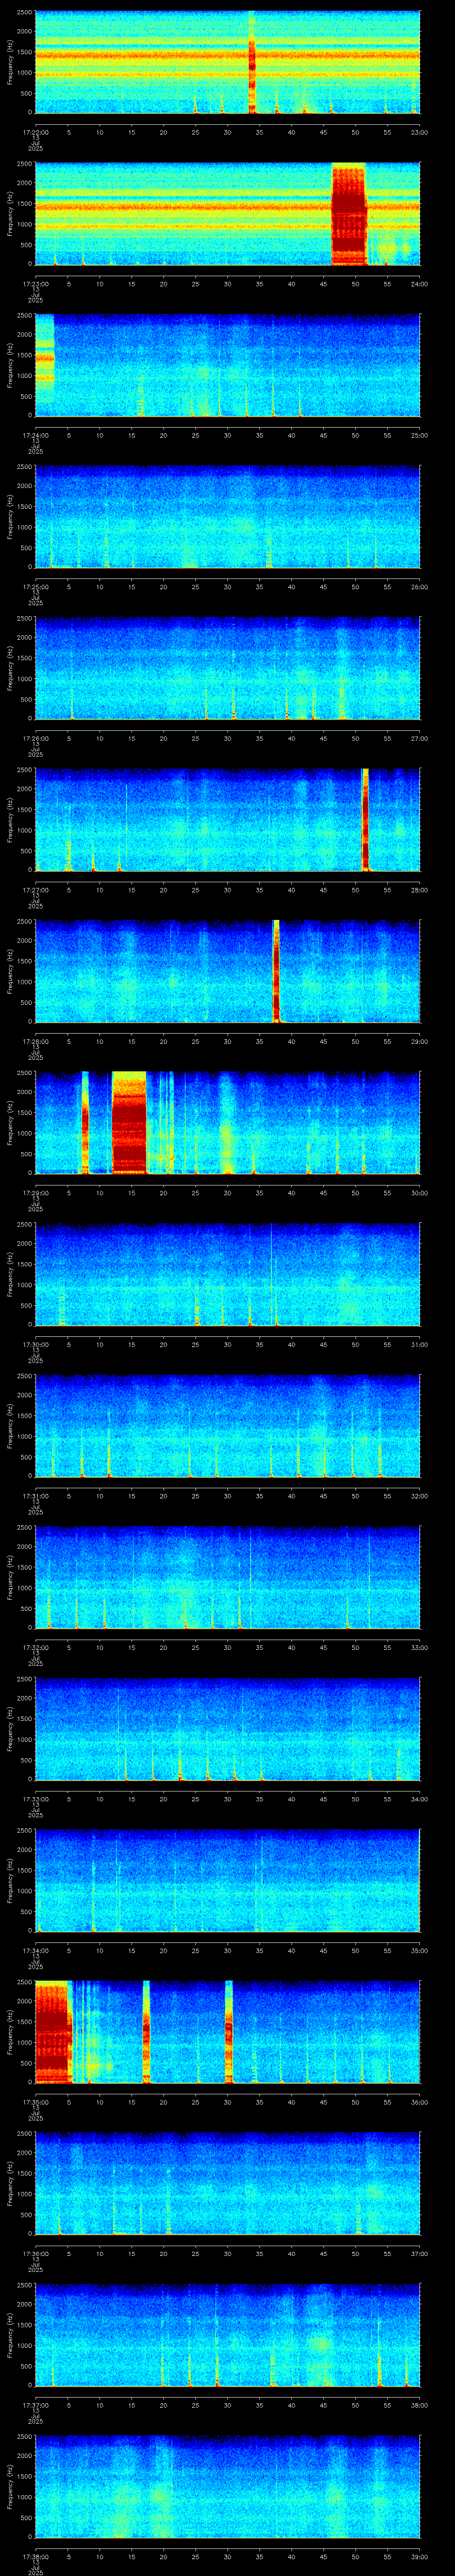Viewport: 455px width, 2576px height.
Task: Click the '17:34:00' start time label
Action: [x=35, y=1950]
